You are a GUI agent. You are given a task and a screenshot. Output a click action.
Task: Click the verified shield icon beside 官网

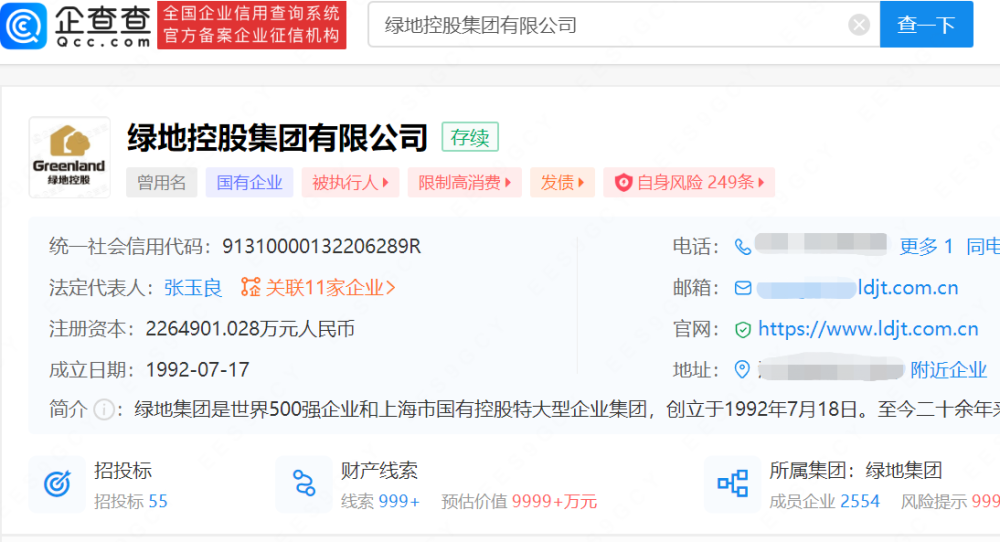(742, 330)
